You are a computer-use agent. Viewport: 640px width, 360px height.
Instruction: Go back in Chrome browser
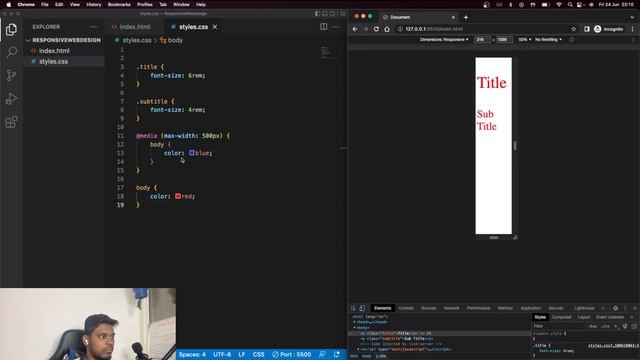[x=355, y=29]
